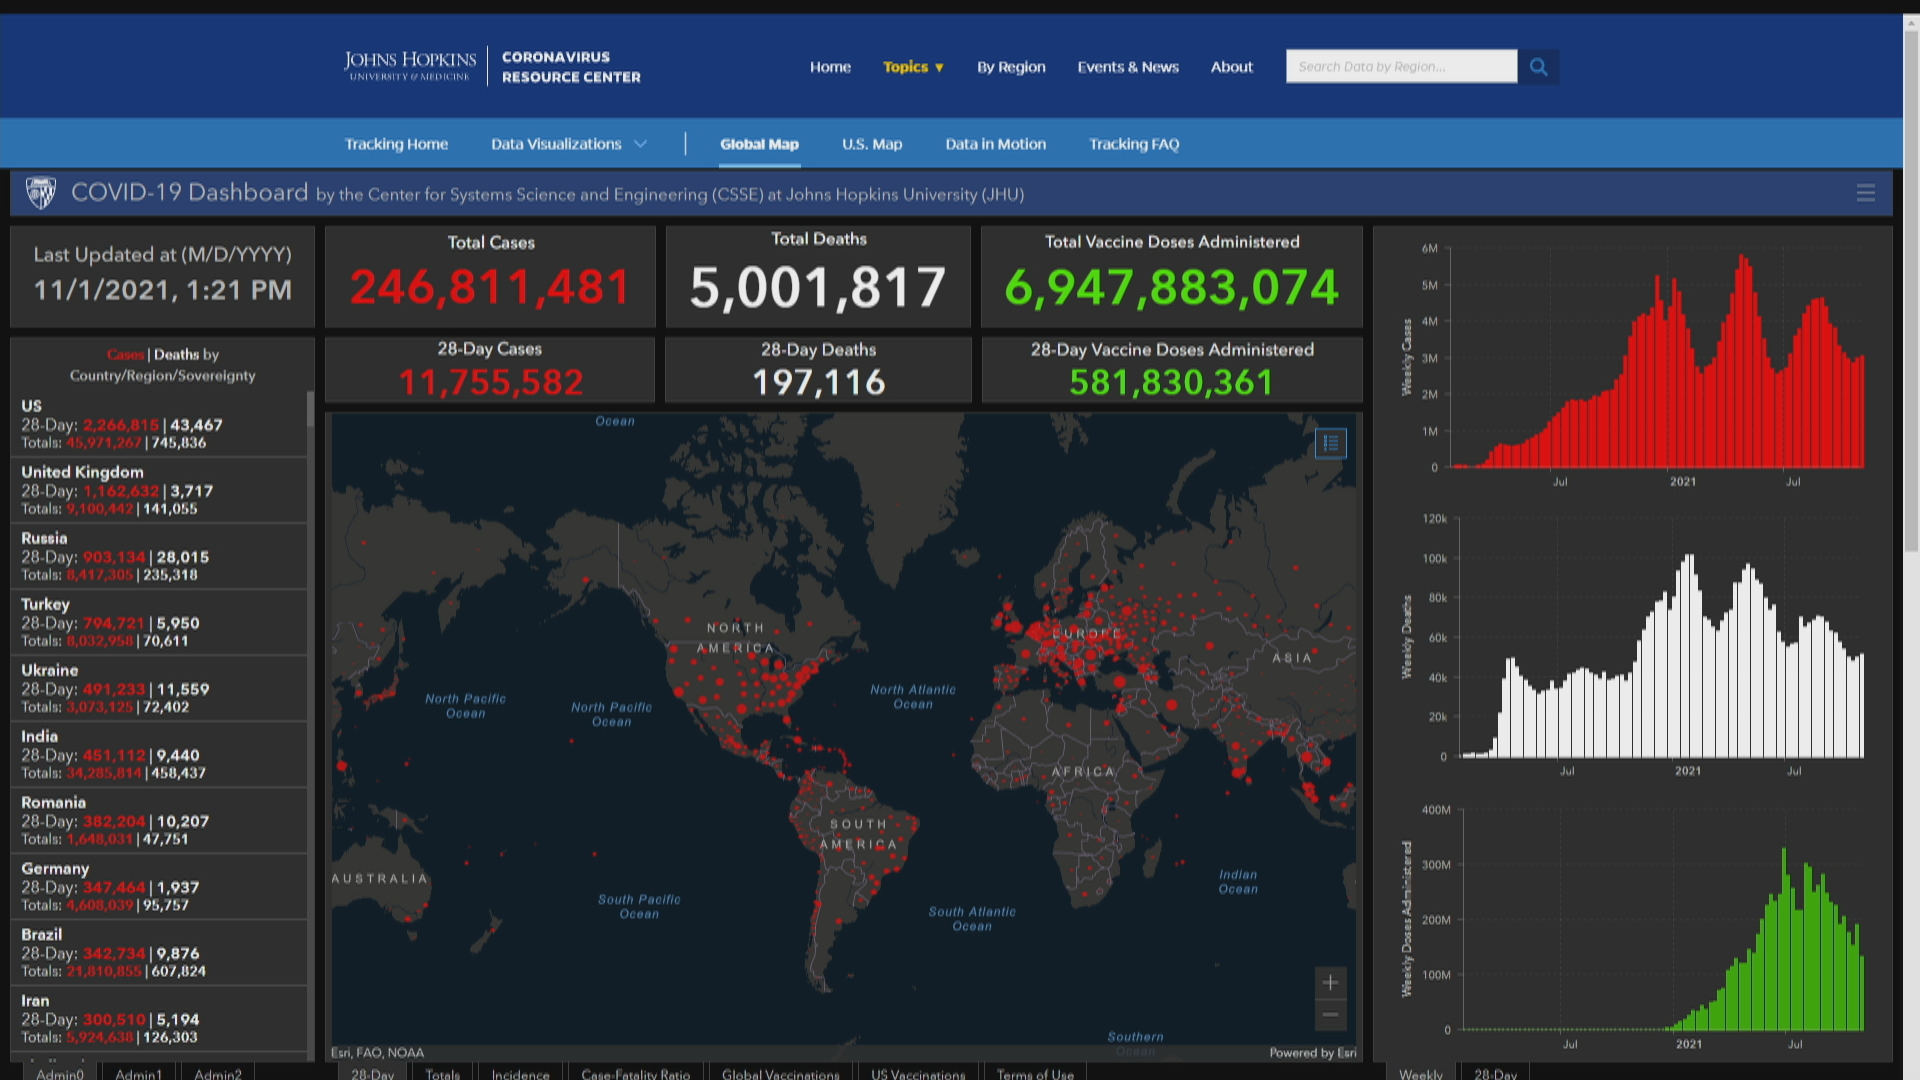The width and height of the screenshot is (1920, 1080).
Task: Select the US row in country list
Action: (x=158, y=424)
